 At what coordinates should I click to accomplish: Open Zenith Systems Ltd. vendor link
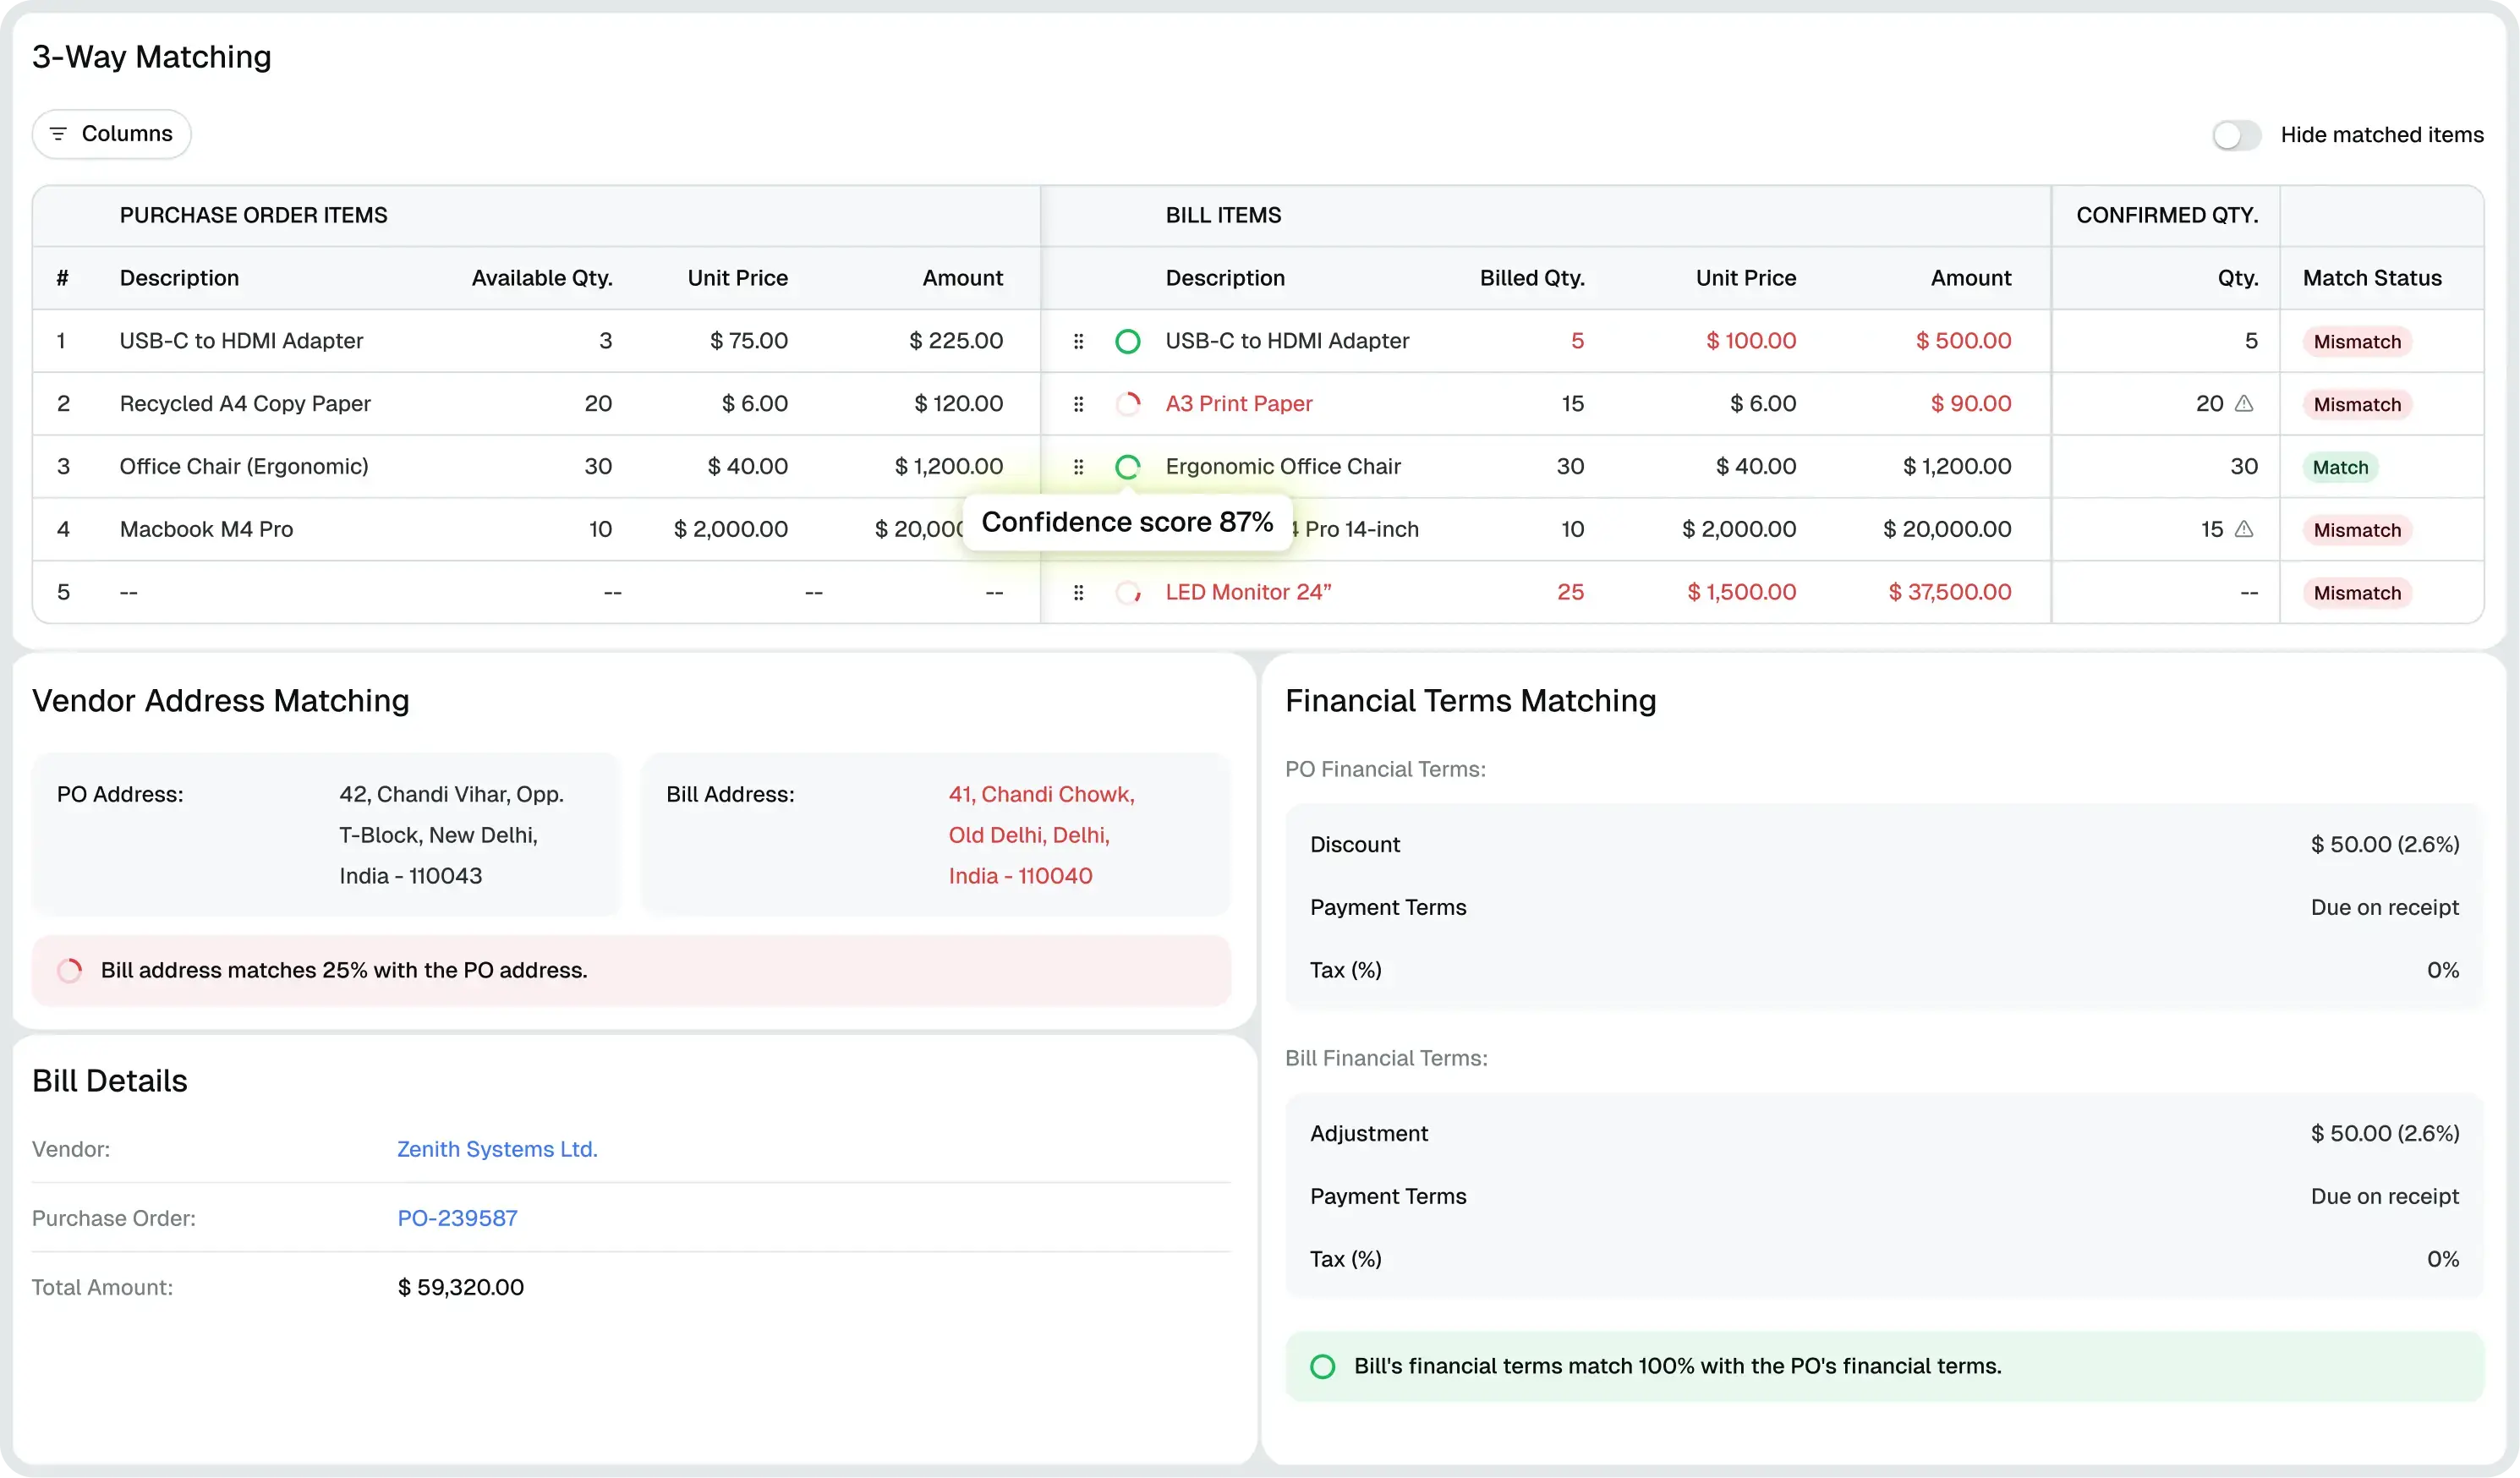[497, 1149]
